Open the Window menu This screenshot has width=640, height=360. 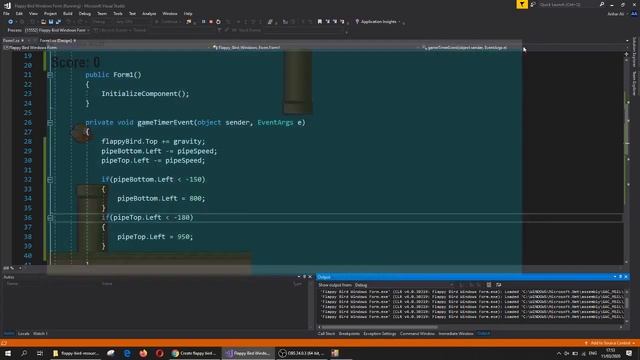pyautogui.click(x=170, y=13)
